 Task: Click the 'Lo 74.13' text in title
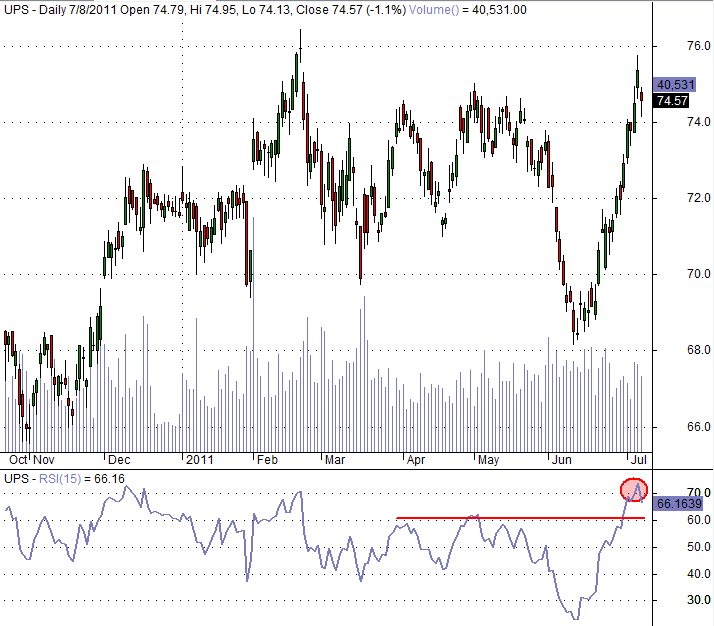[x=266, y=10]
